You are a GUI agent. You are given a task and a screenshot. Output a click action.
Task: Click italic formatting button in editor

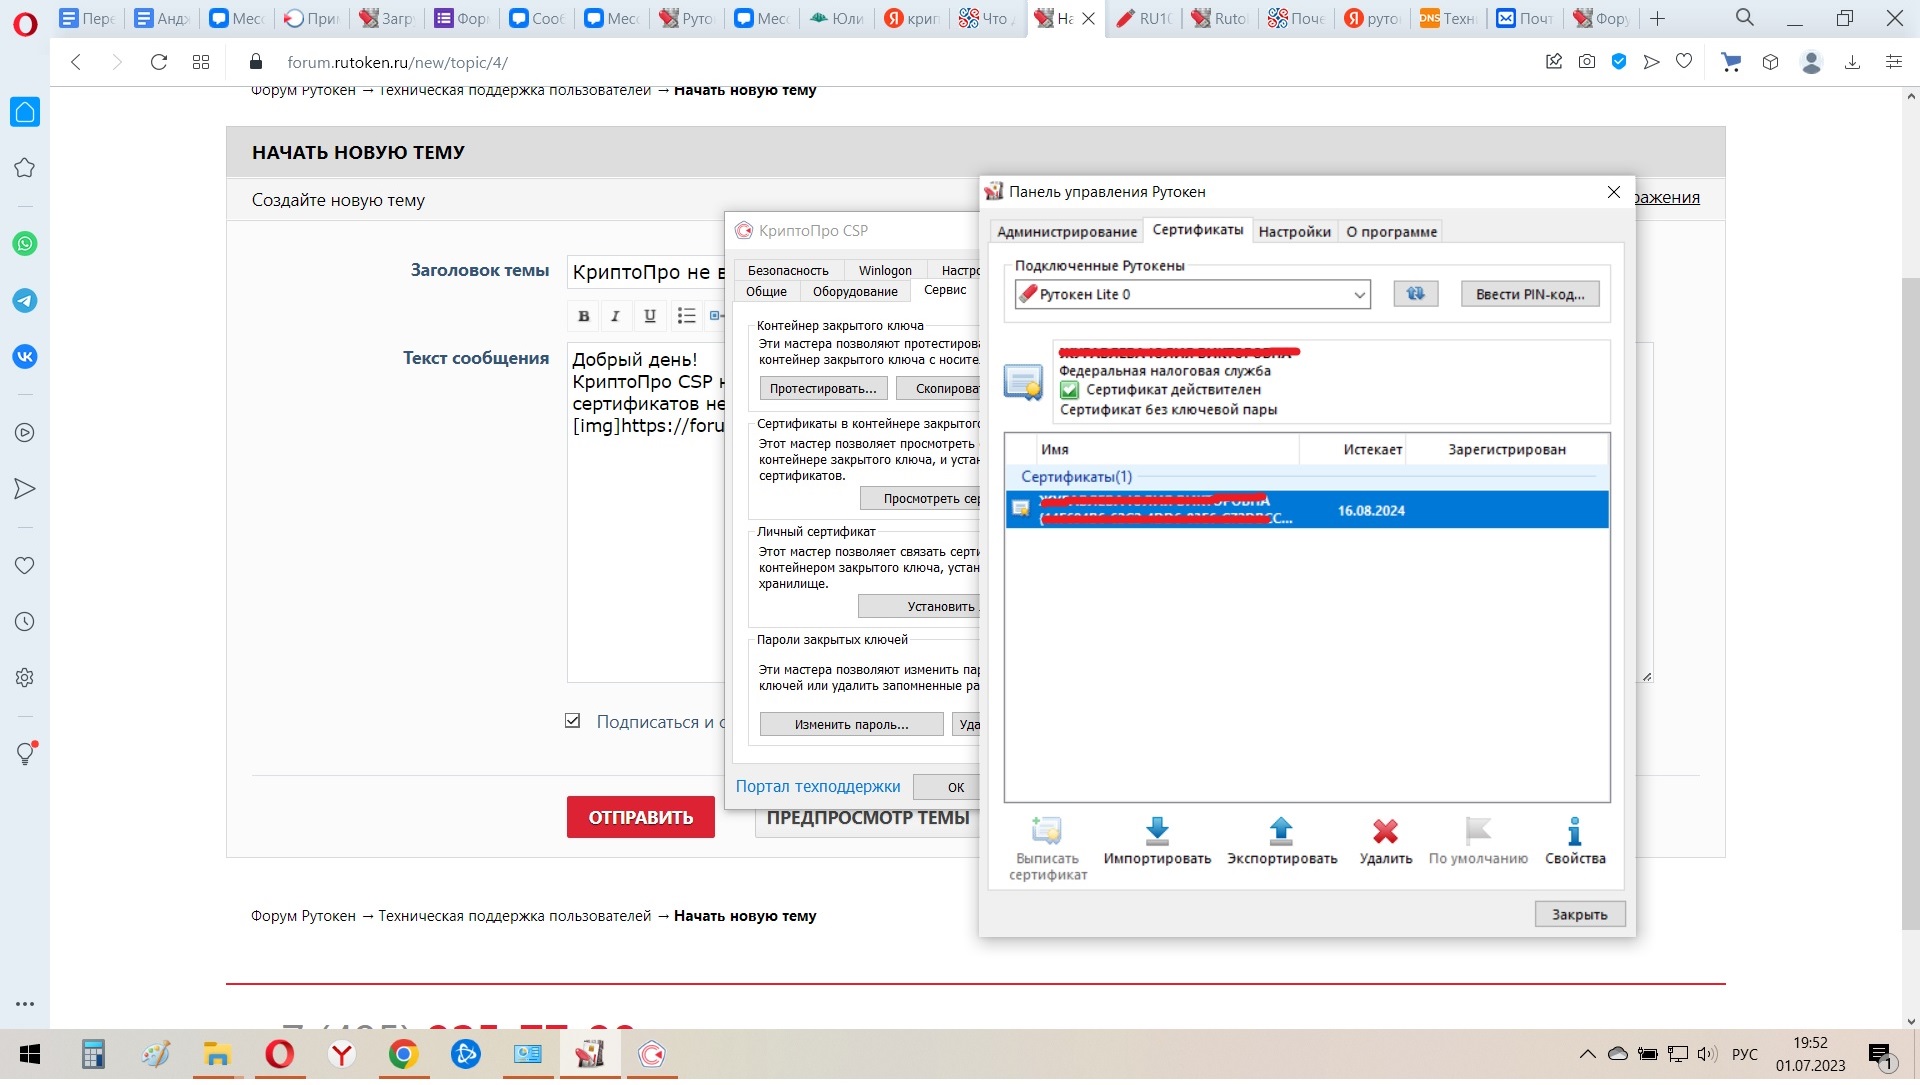[x=615, y=316]
